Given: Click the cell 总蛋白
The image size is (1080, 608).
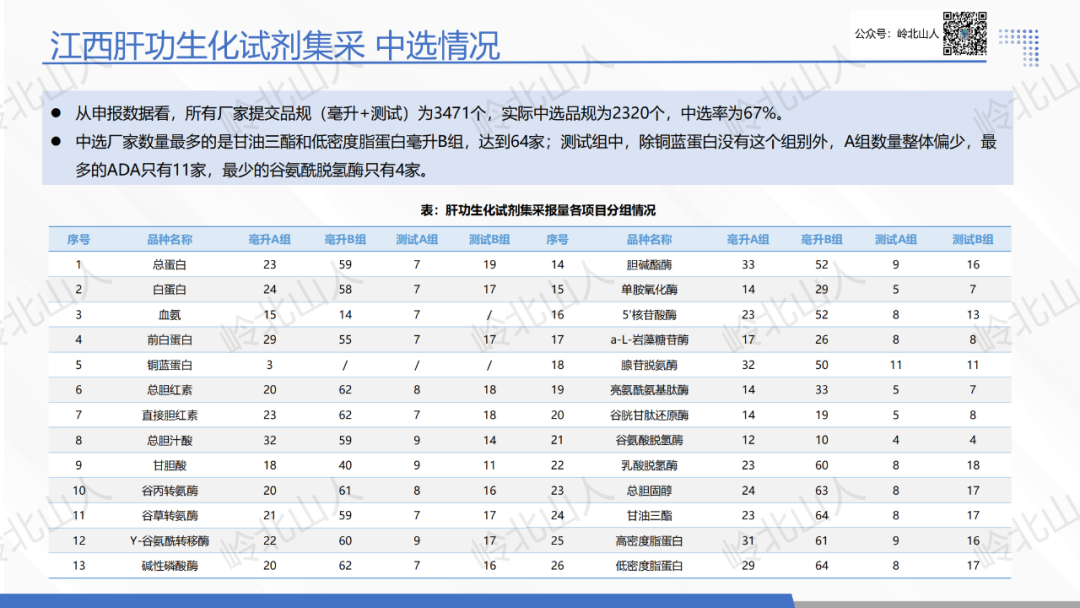Looking at the screenshot, I should pyautogui.click(x=169, y=264).
